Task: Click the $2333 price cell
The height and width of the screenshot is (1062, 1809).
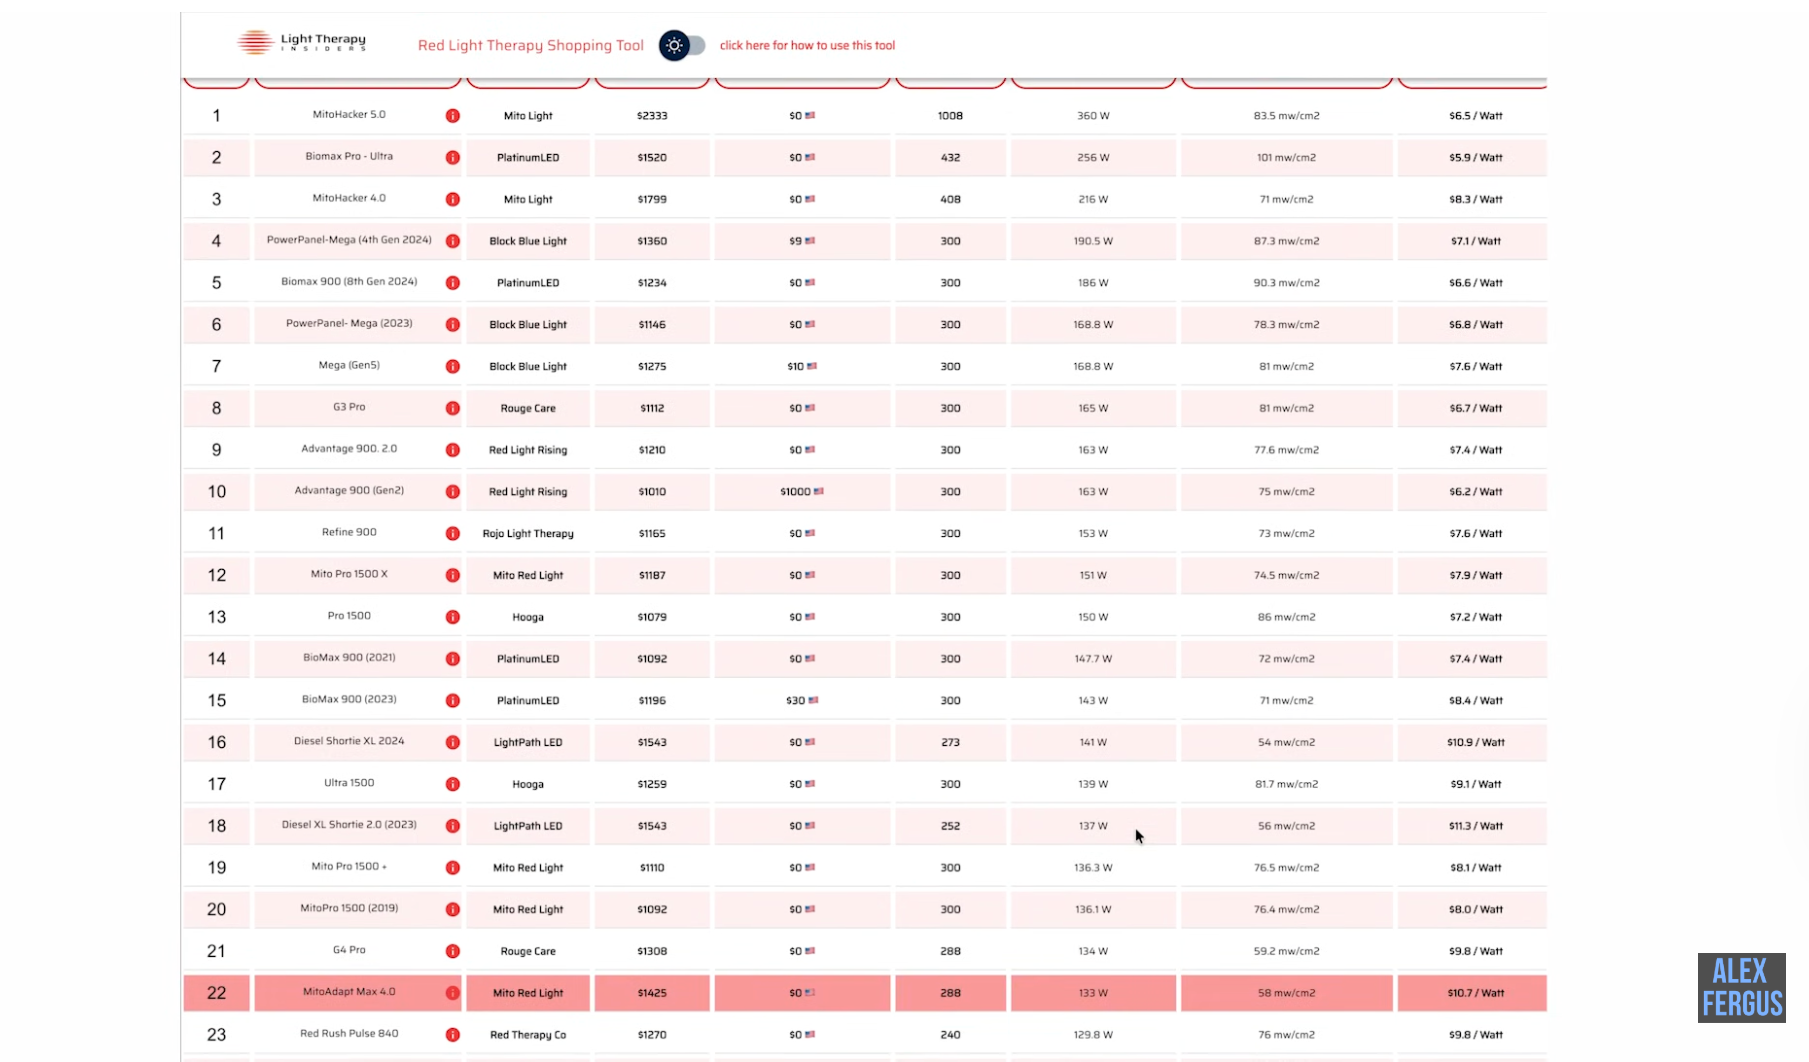Action: (x=652, y=116)
